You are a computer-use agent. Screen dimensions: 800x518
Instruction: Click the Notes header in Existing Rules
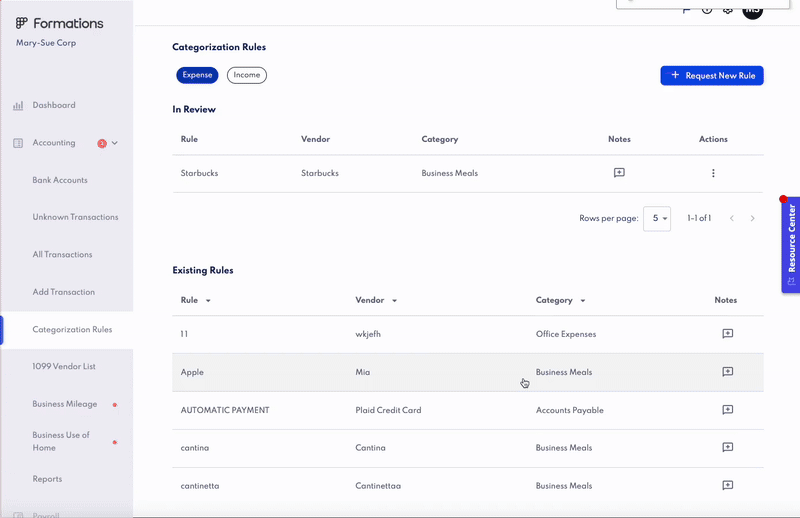click(726, 300)
